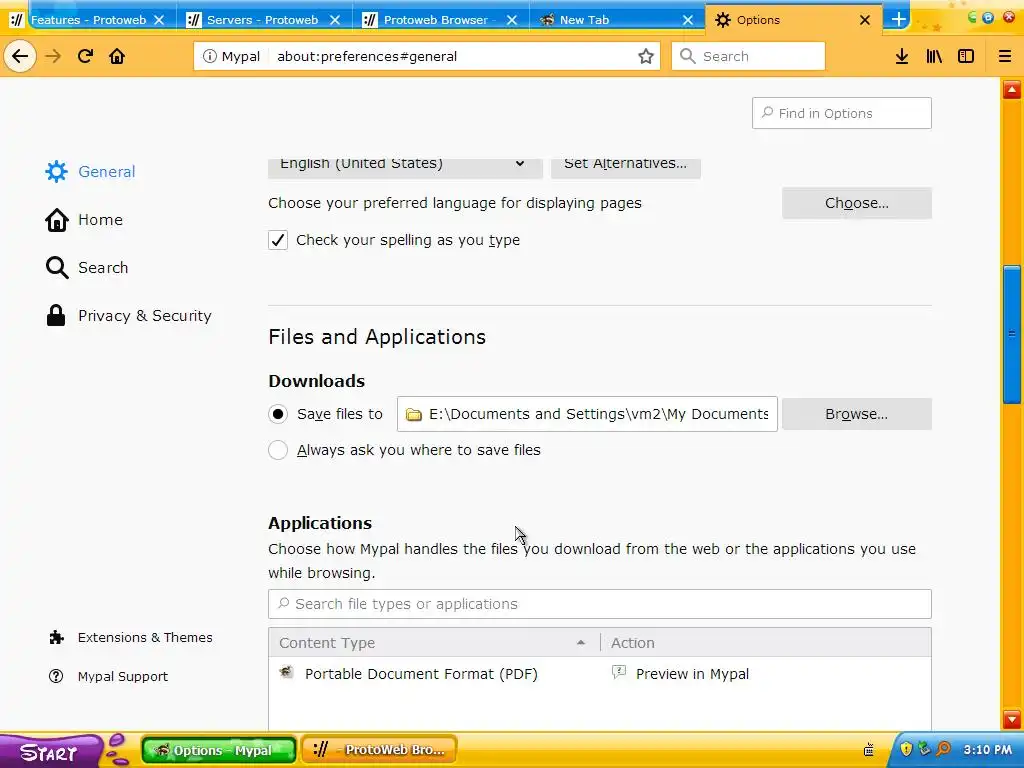Focus the toolbar Search box

coord(748,56)
